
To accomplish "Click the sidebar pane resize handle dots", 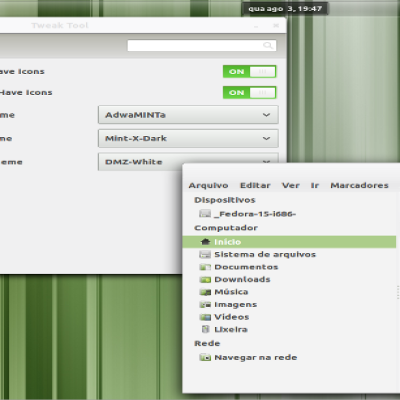I will 398,292.
